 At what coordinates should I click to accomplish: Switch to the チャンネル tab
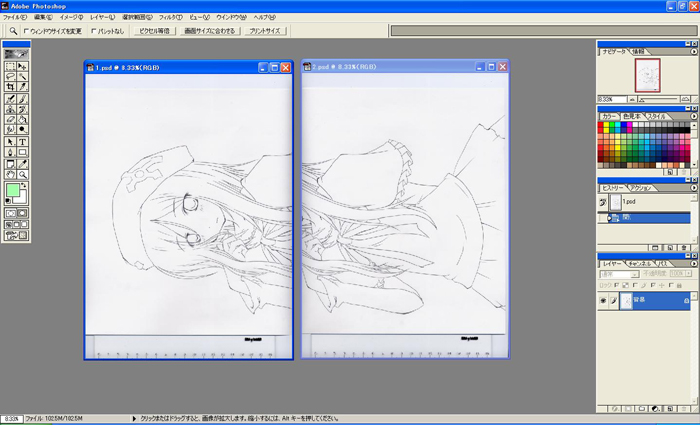tap(640, 264)
